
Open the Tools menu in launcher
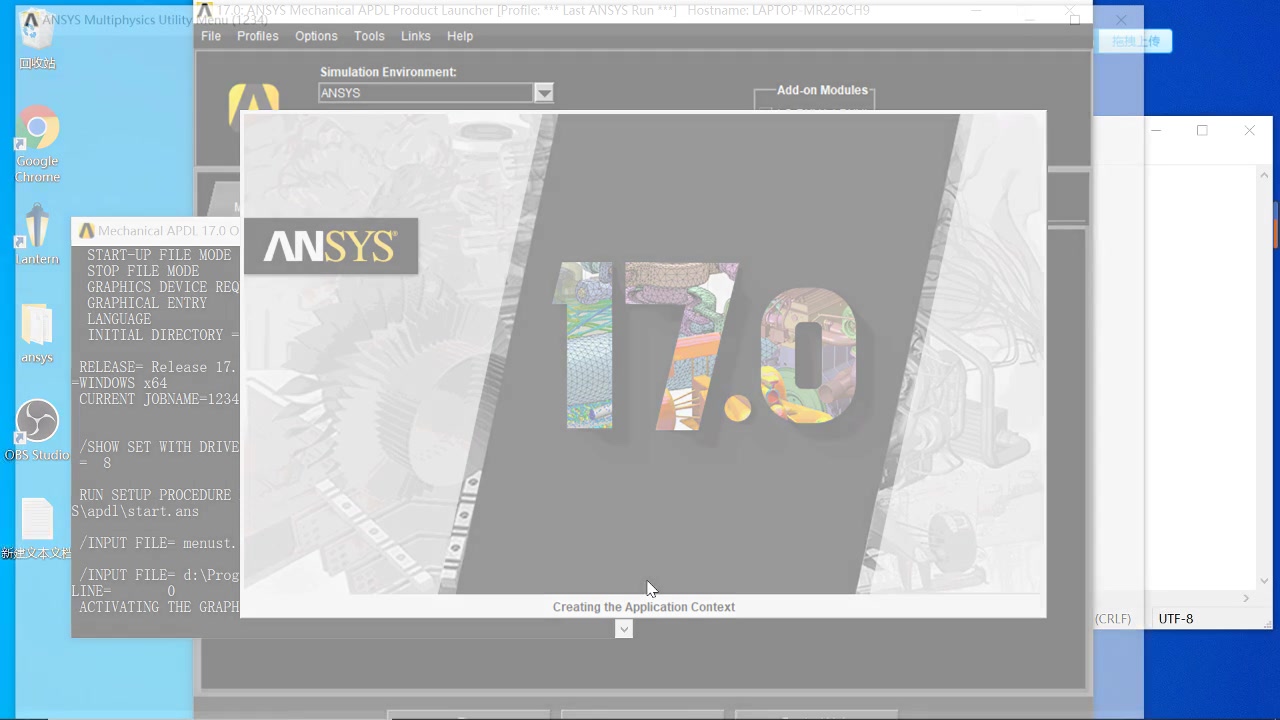(369, 36)
